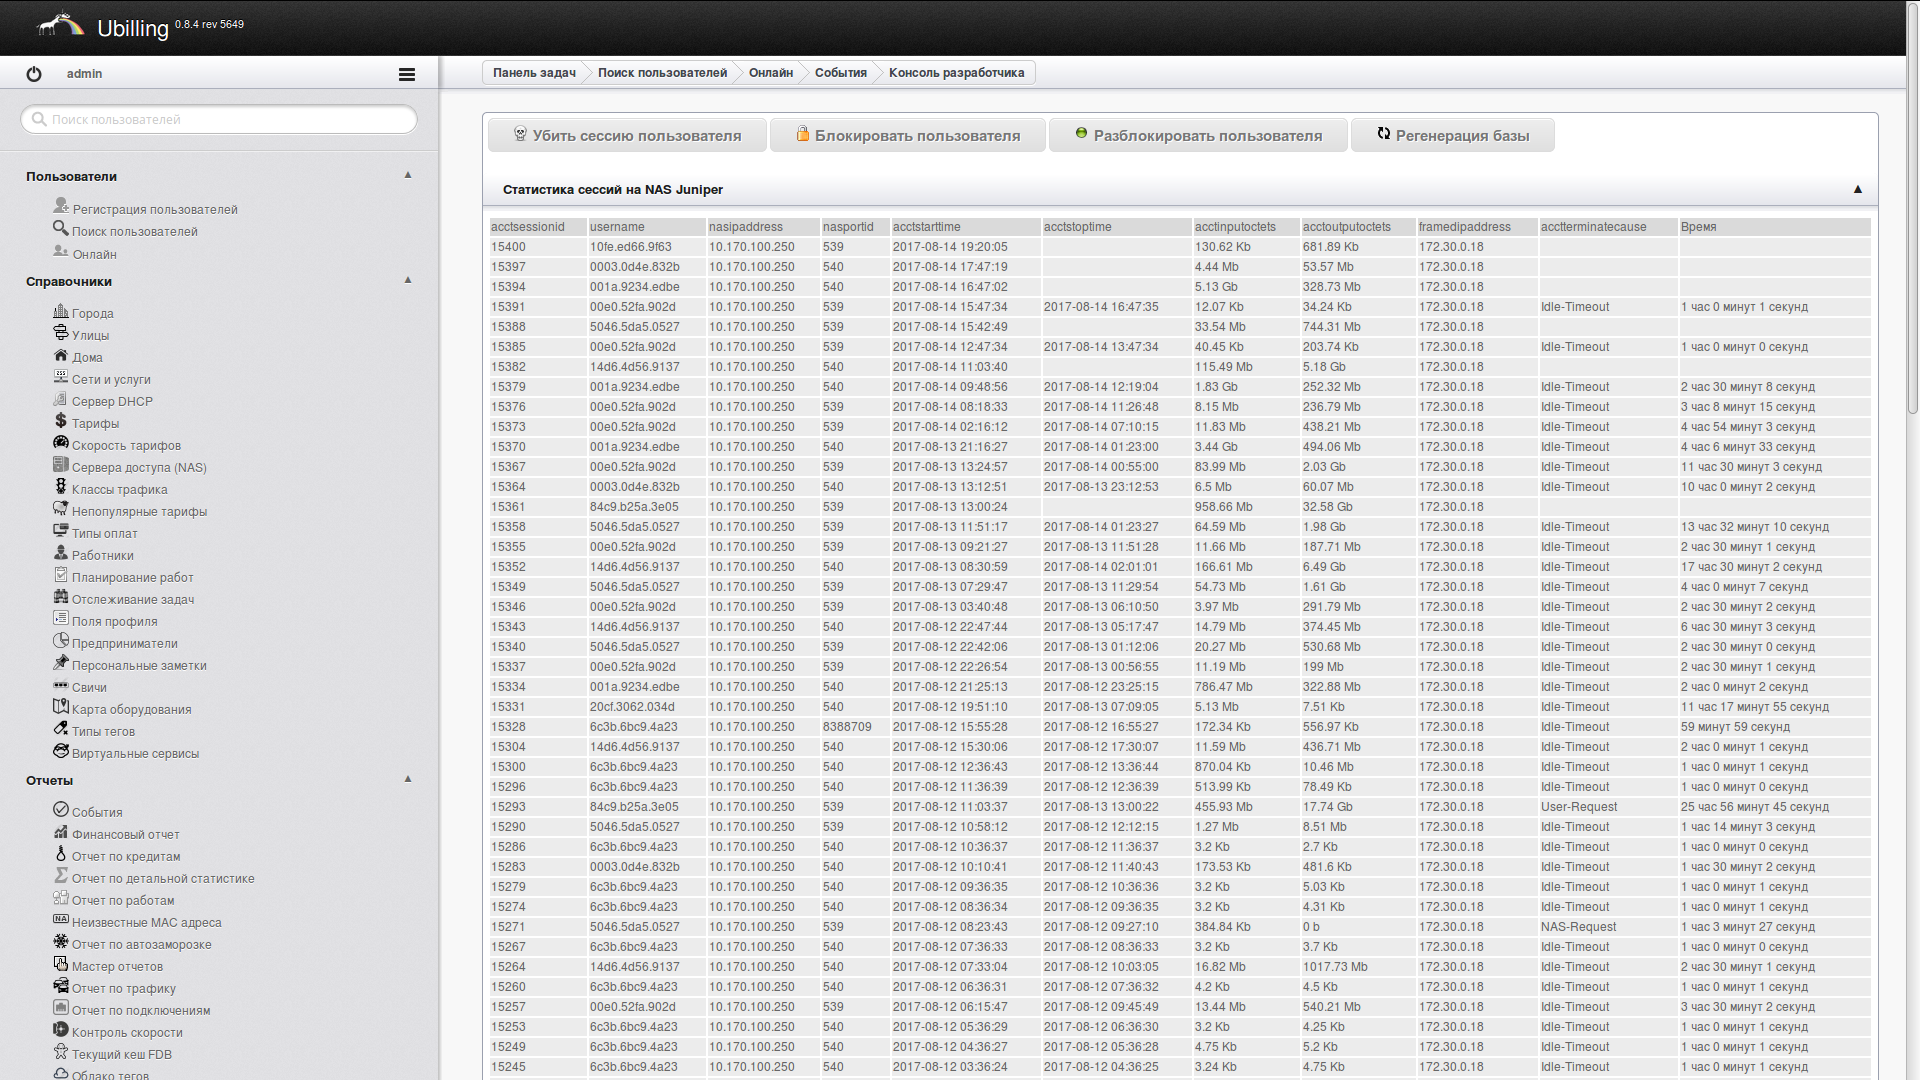Click the Тарифы dollar sign icon
Screen dimensions: 1920x1080
click(61, 421)
